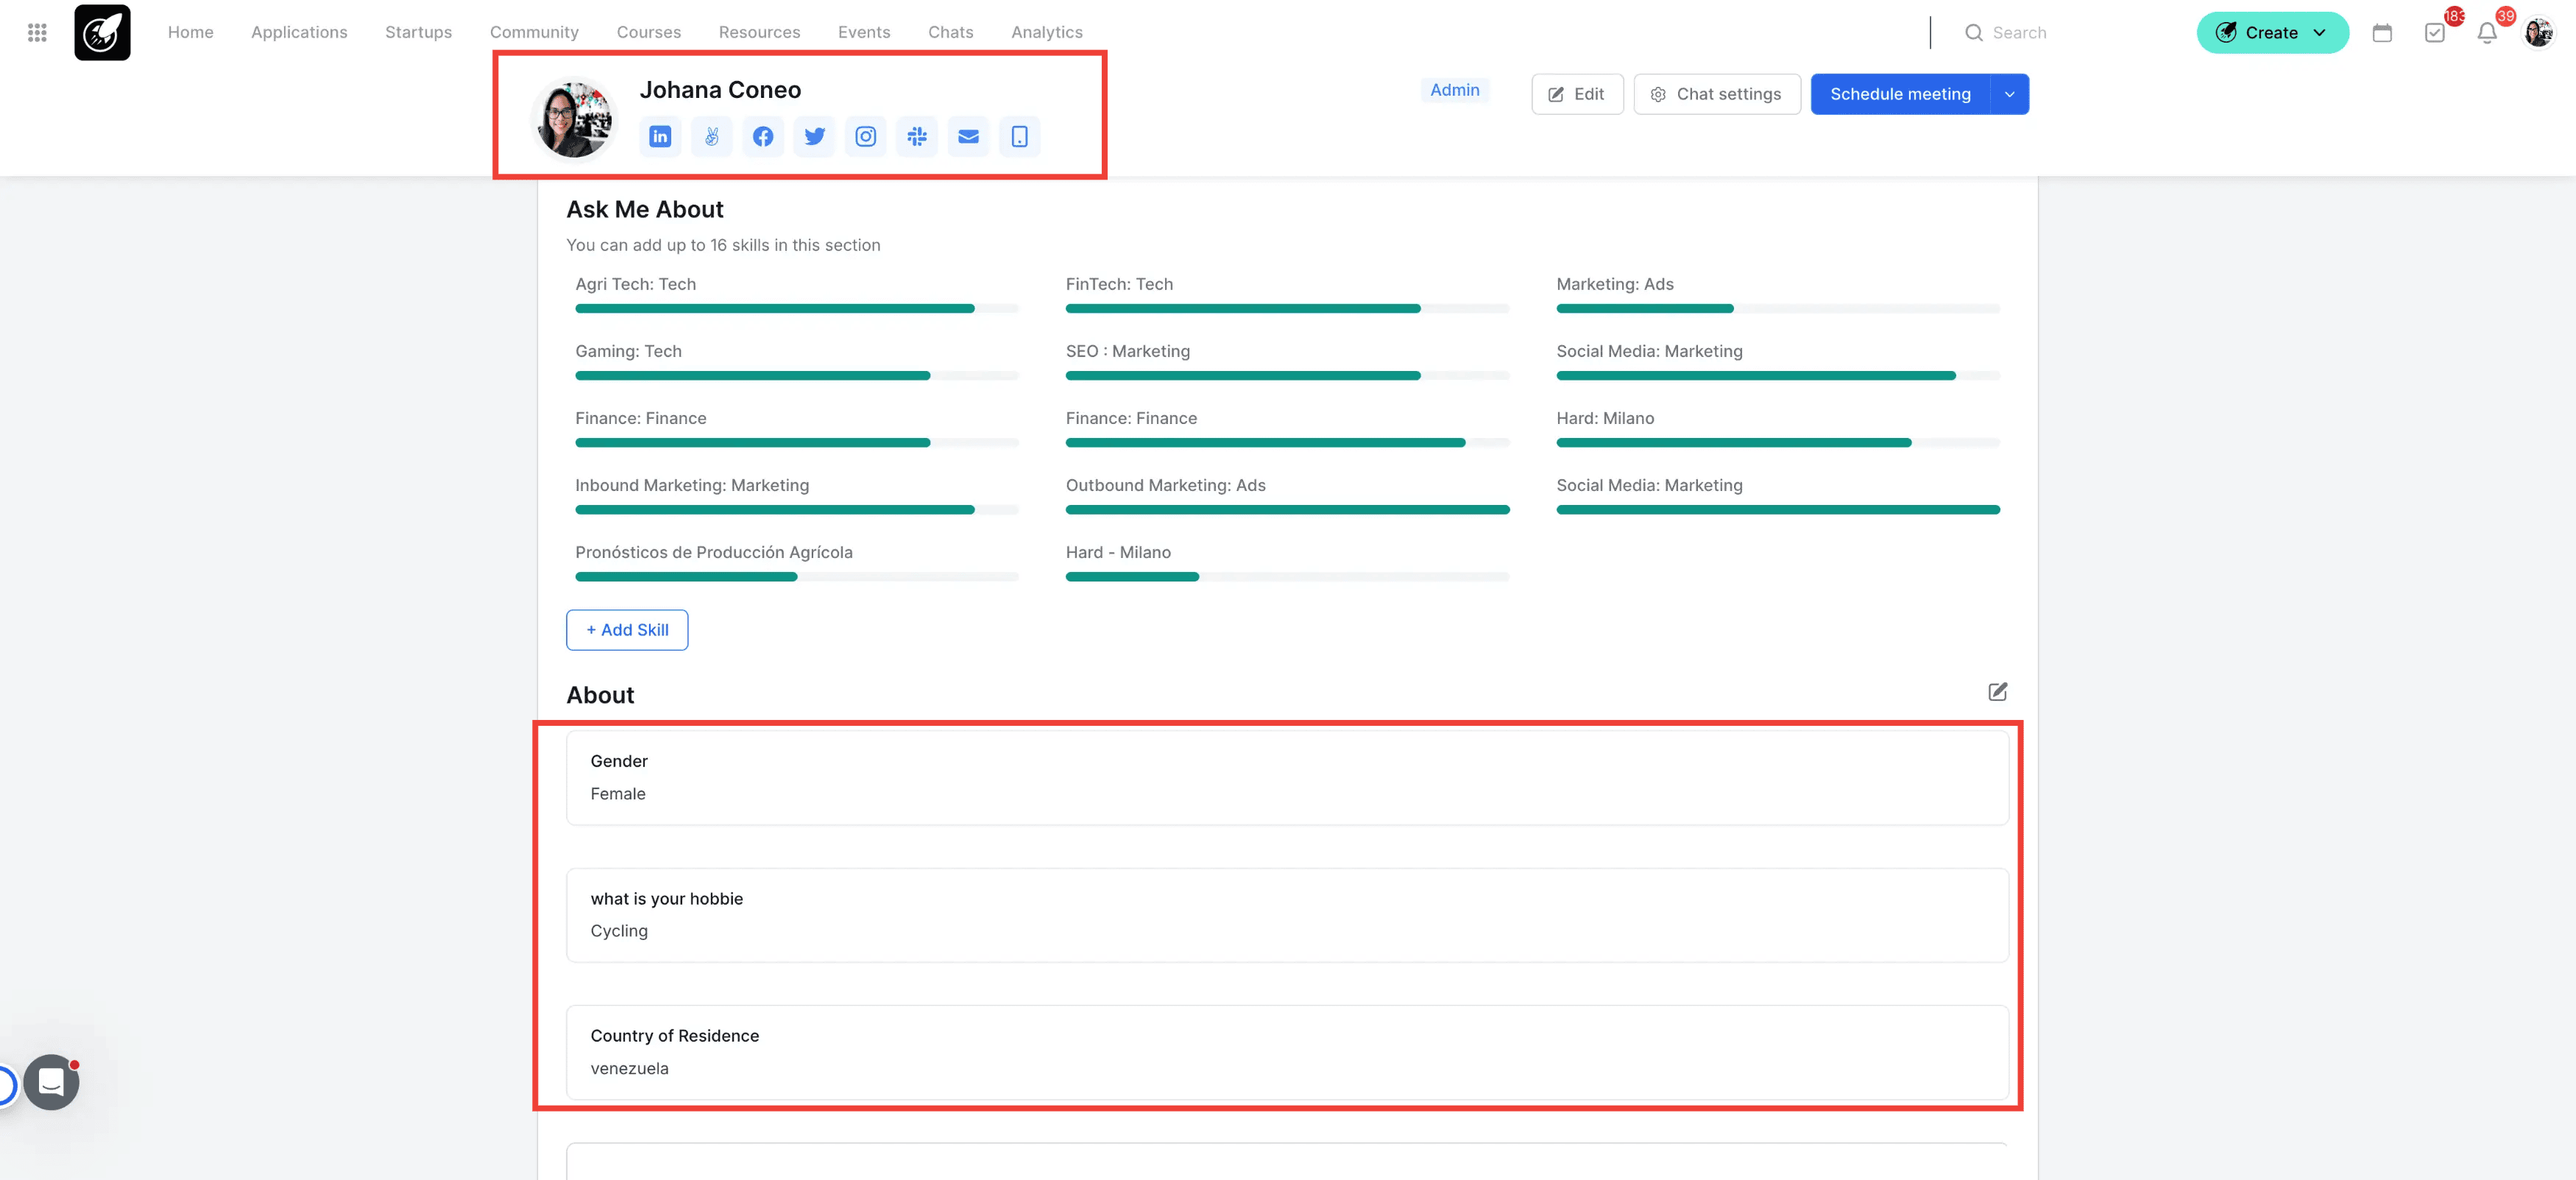Click the email envelope icon
Screen dimensions: 2576x1180
968,137
